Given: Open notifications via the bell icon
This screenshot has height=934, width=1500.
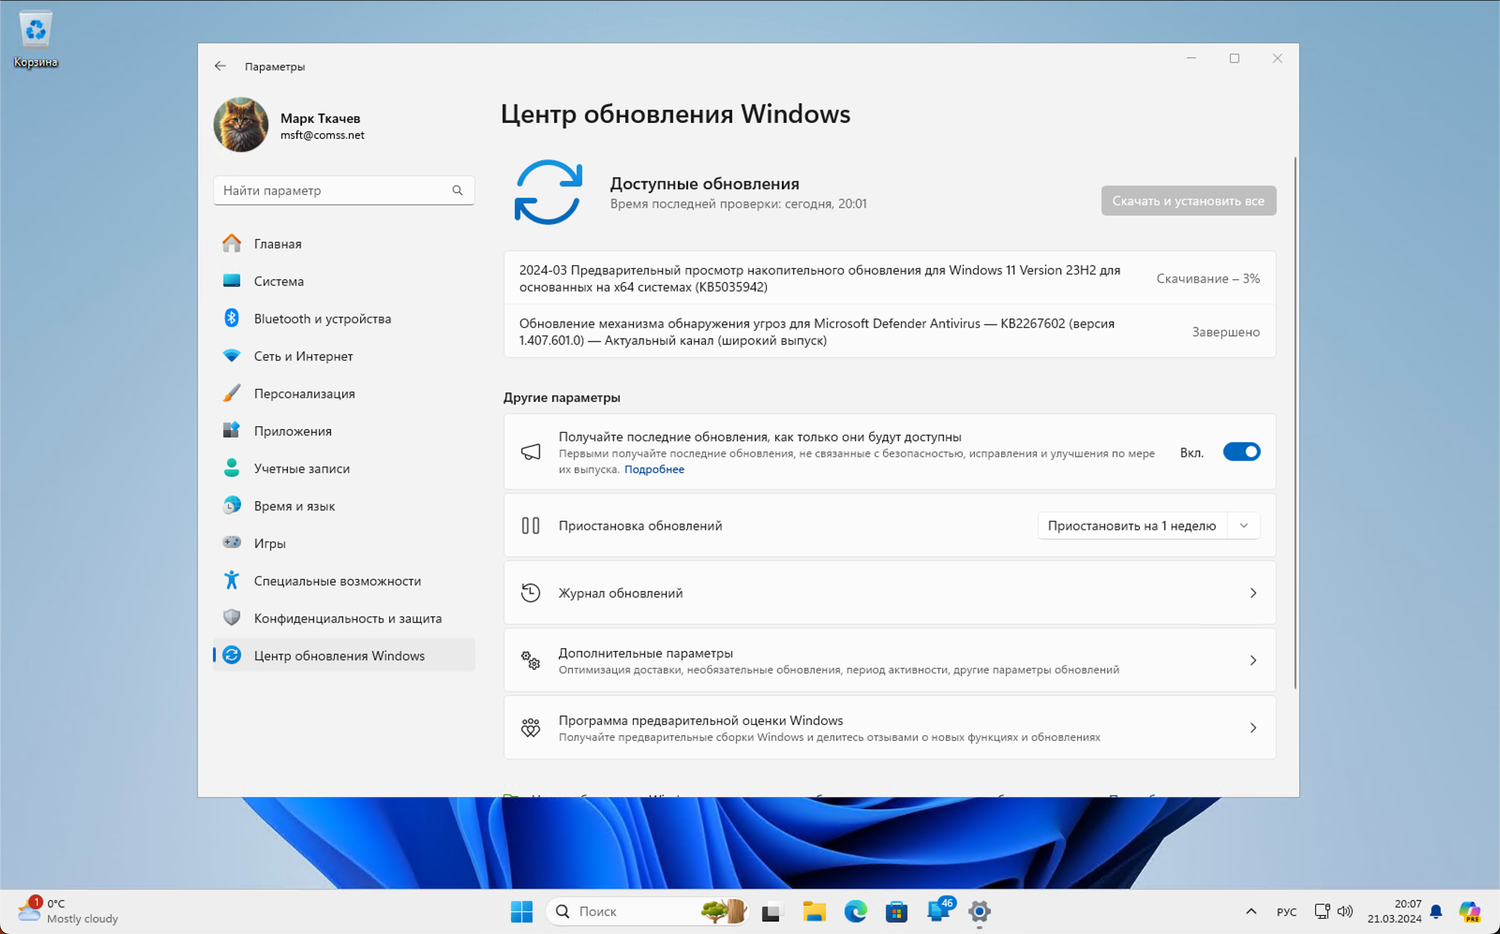Looking at the screenshot, I should pos(1436,911).
